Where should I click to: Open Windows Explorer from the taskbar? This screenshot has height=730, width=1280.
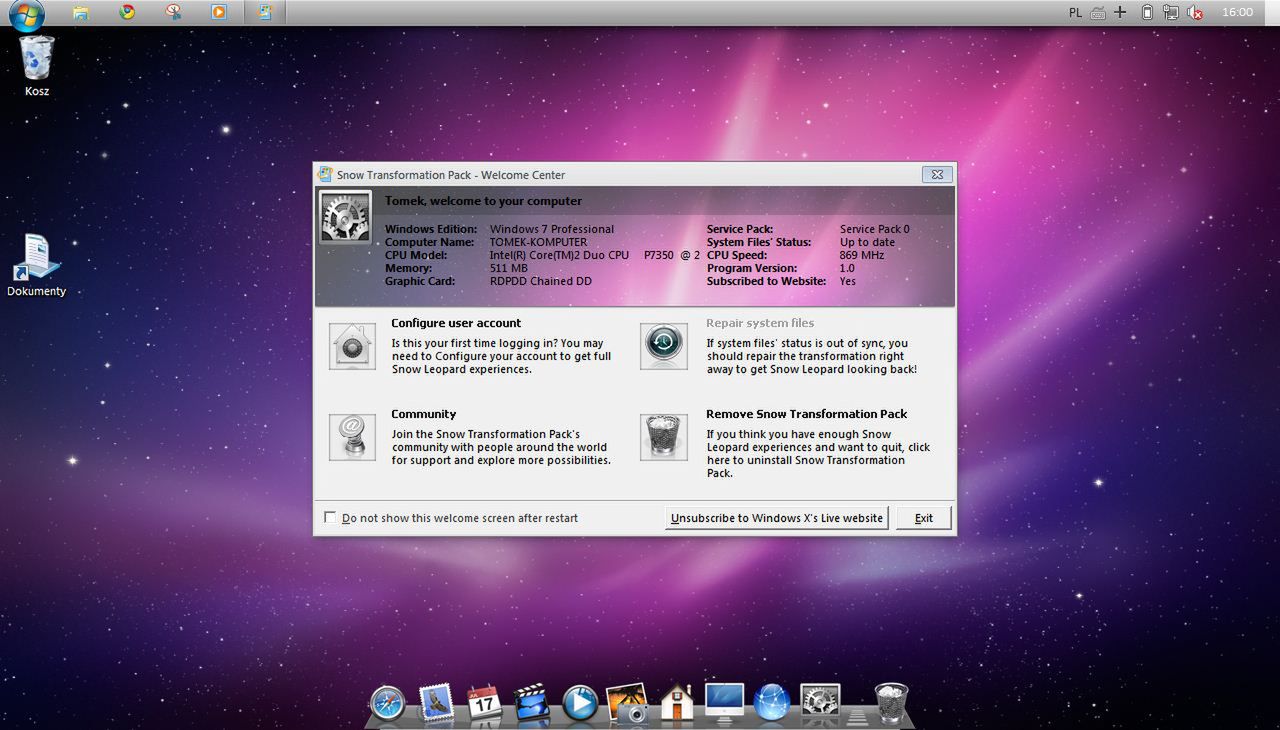[81, 12]
